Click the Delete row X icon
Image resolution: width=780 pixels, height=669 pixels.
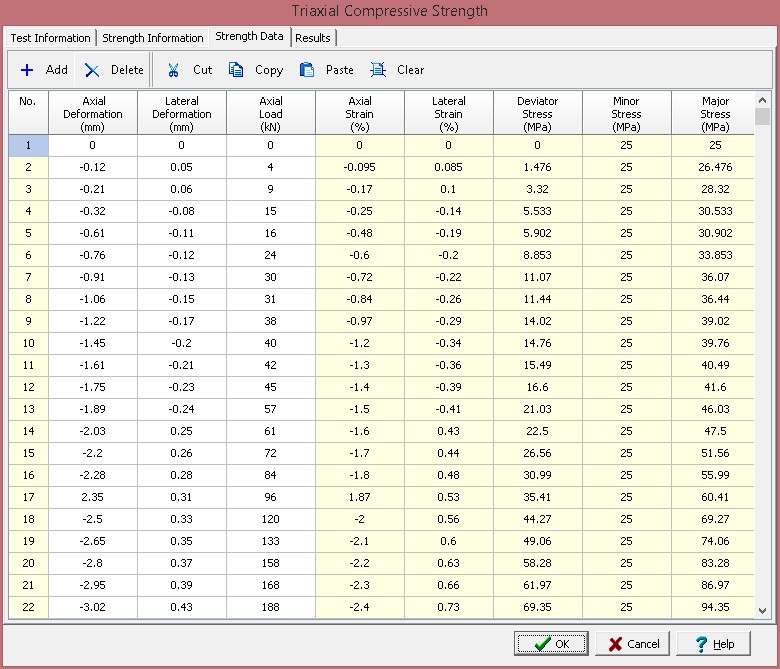tap(92, 70)
